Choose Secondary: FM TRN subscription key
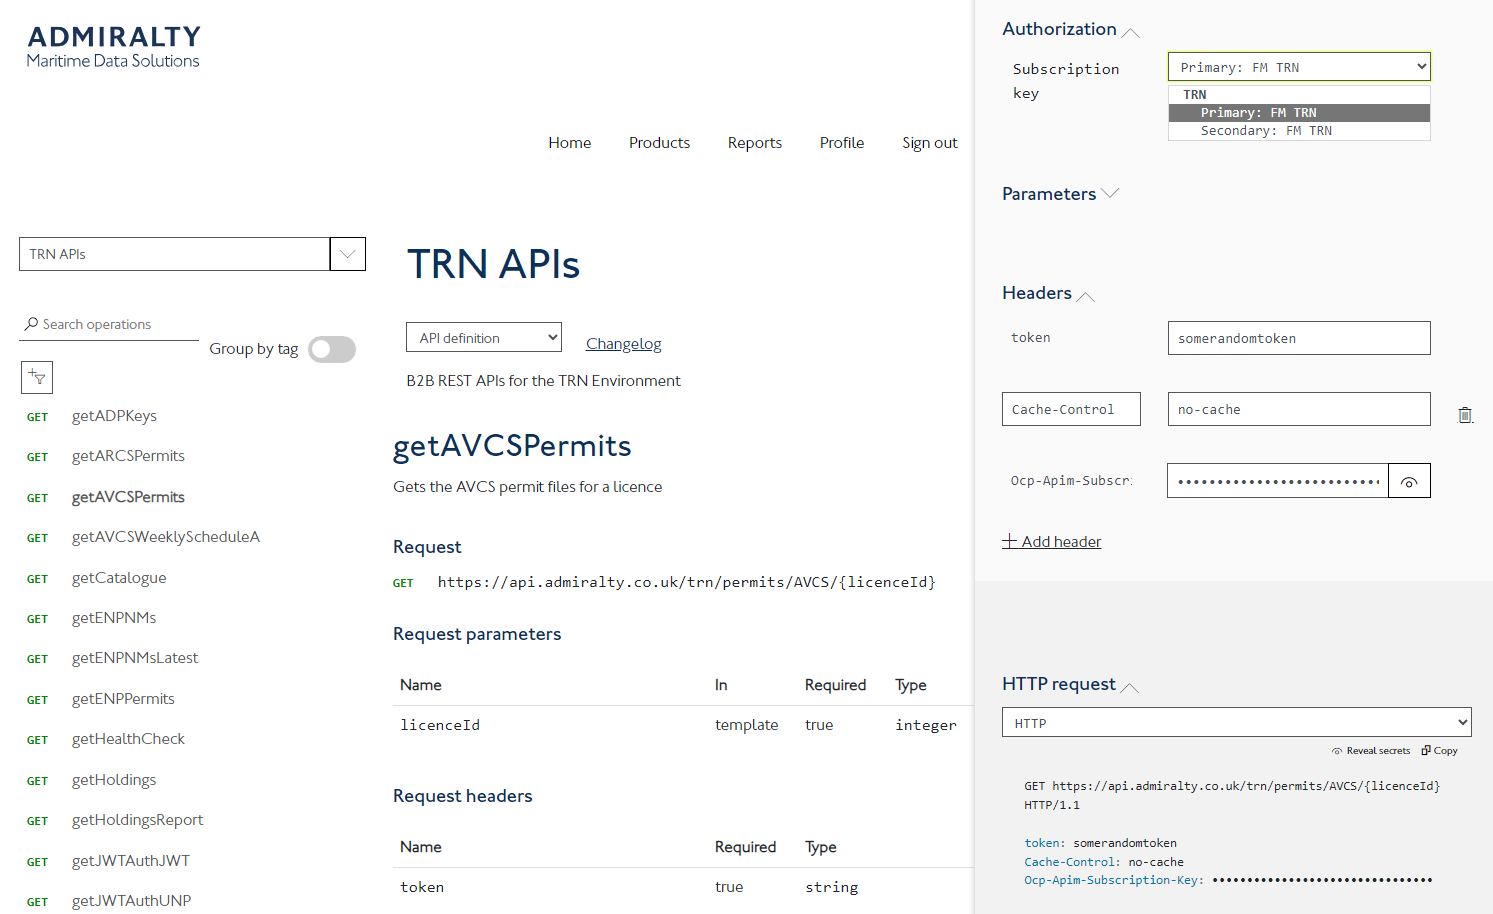Image resolution: width=1493 pixels, height=914 pixels. coord(1266,131)
